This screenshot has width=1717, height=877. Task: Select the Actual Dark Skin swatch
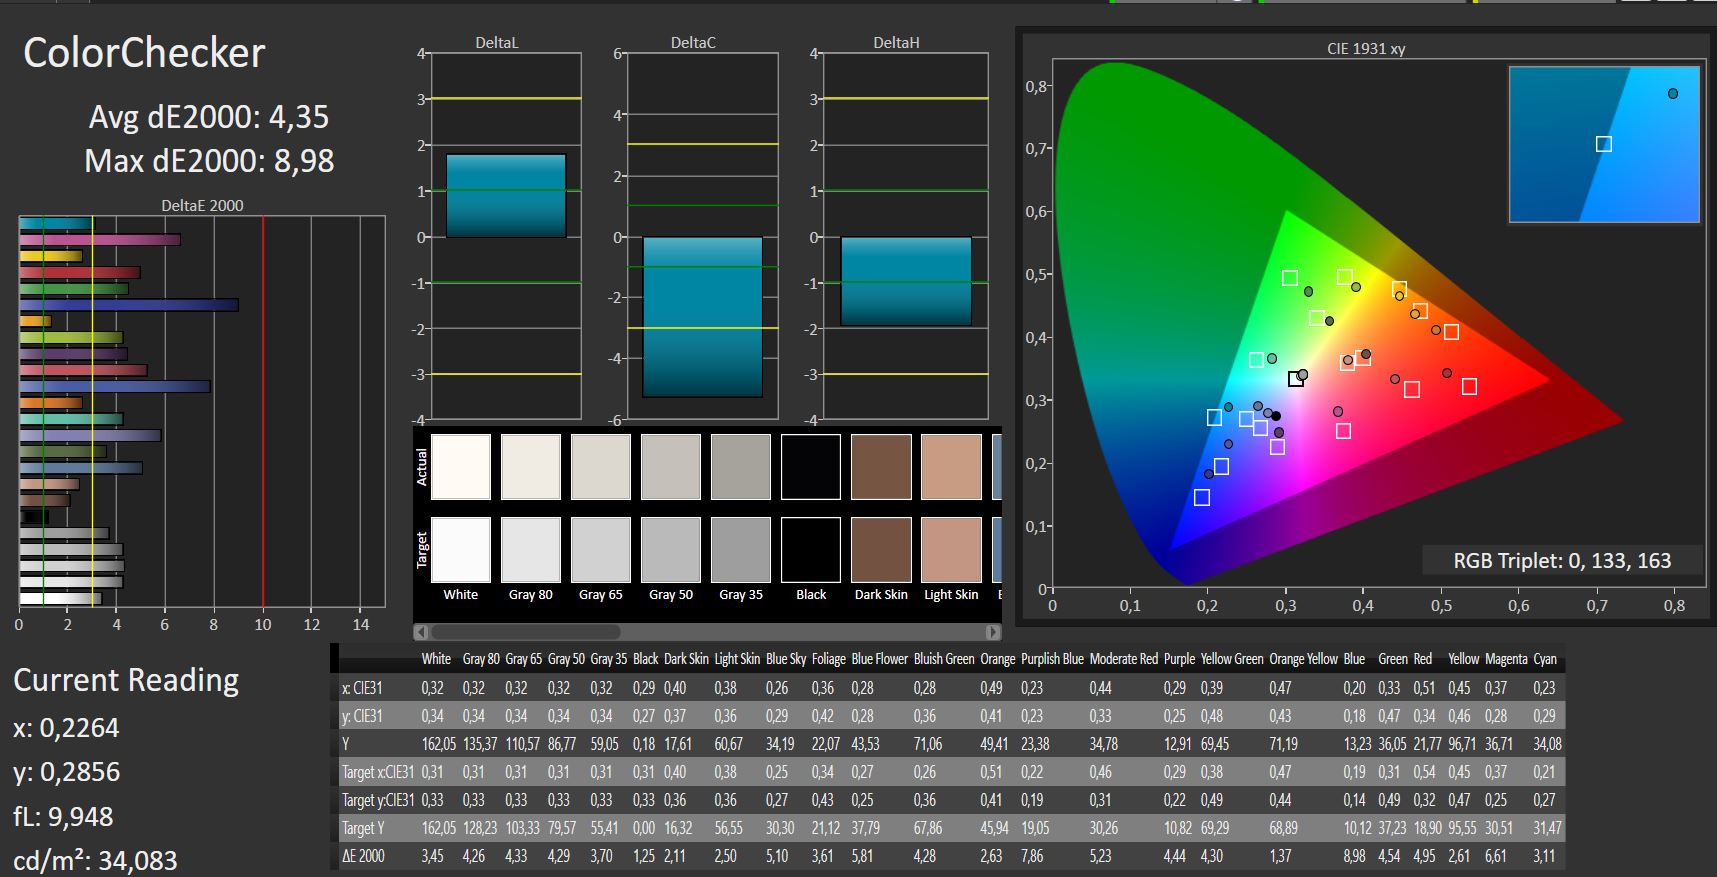(x=881, y=466)
